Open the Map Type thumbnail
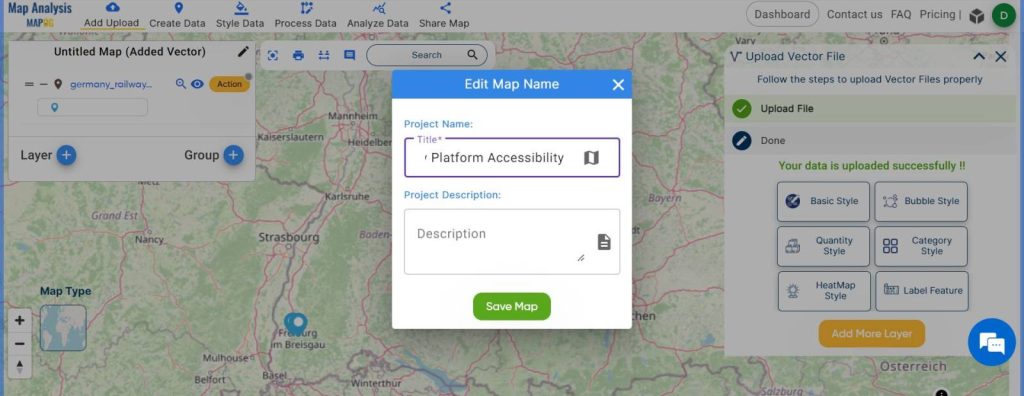The image size is (1024, 396). (63, 328)
